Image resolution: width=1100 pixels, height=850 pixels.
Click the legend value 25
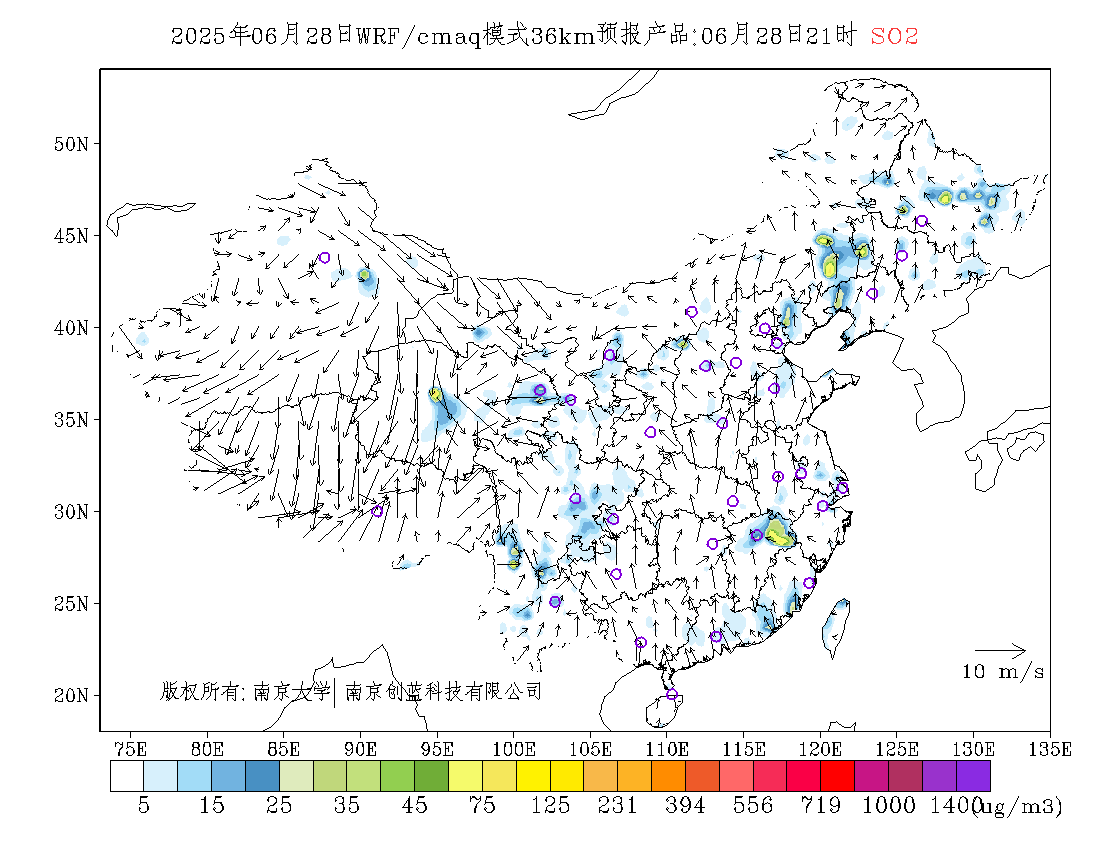point(279,806)
